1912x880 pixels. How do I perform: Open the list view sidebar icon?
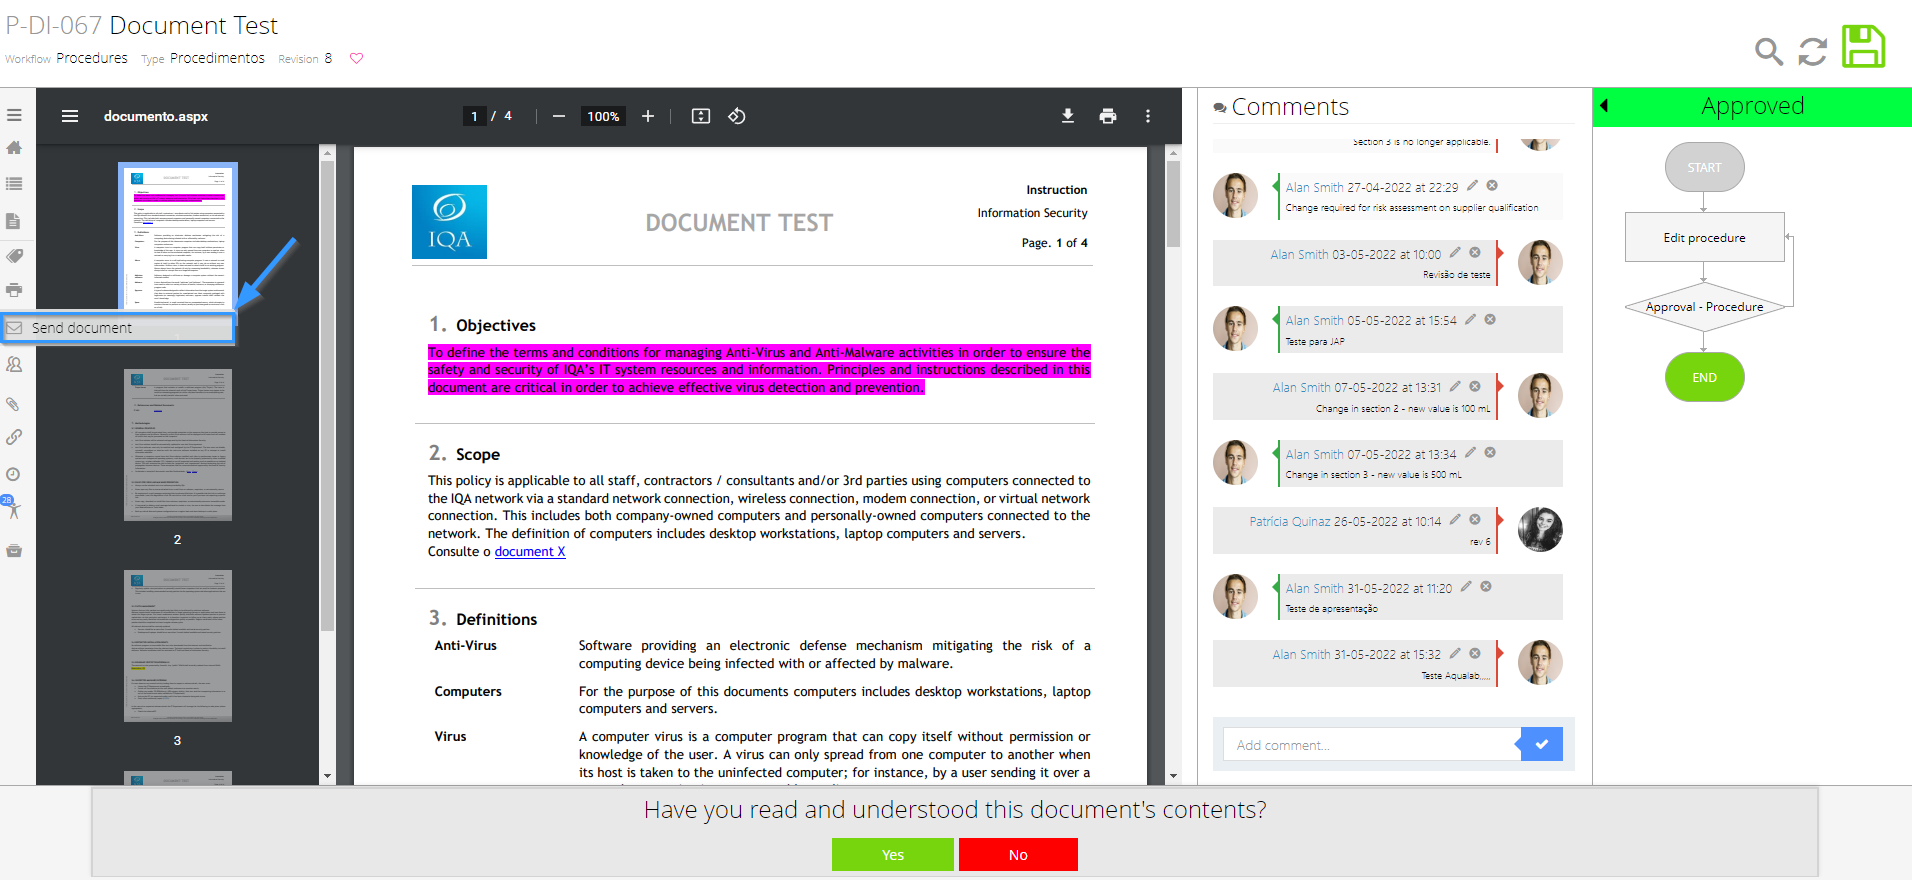click(14, 184)
